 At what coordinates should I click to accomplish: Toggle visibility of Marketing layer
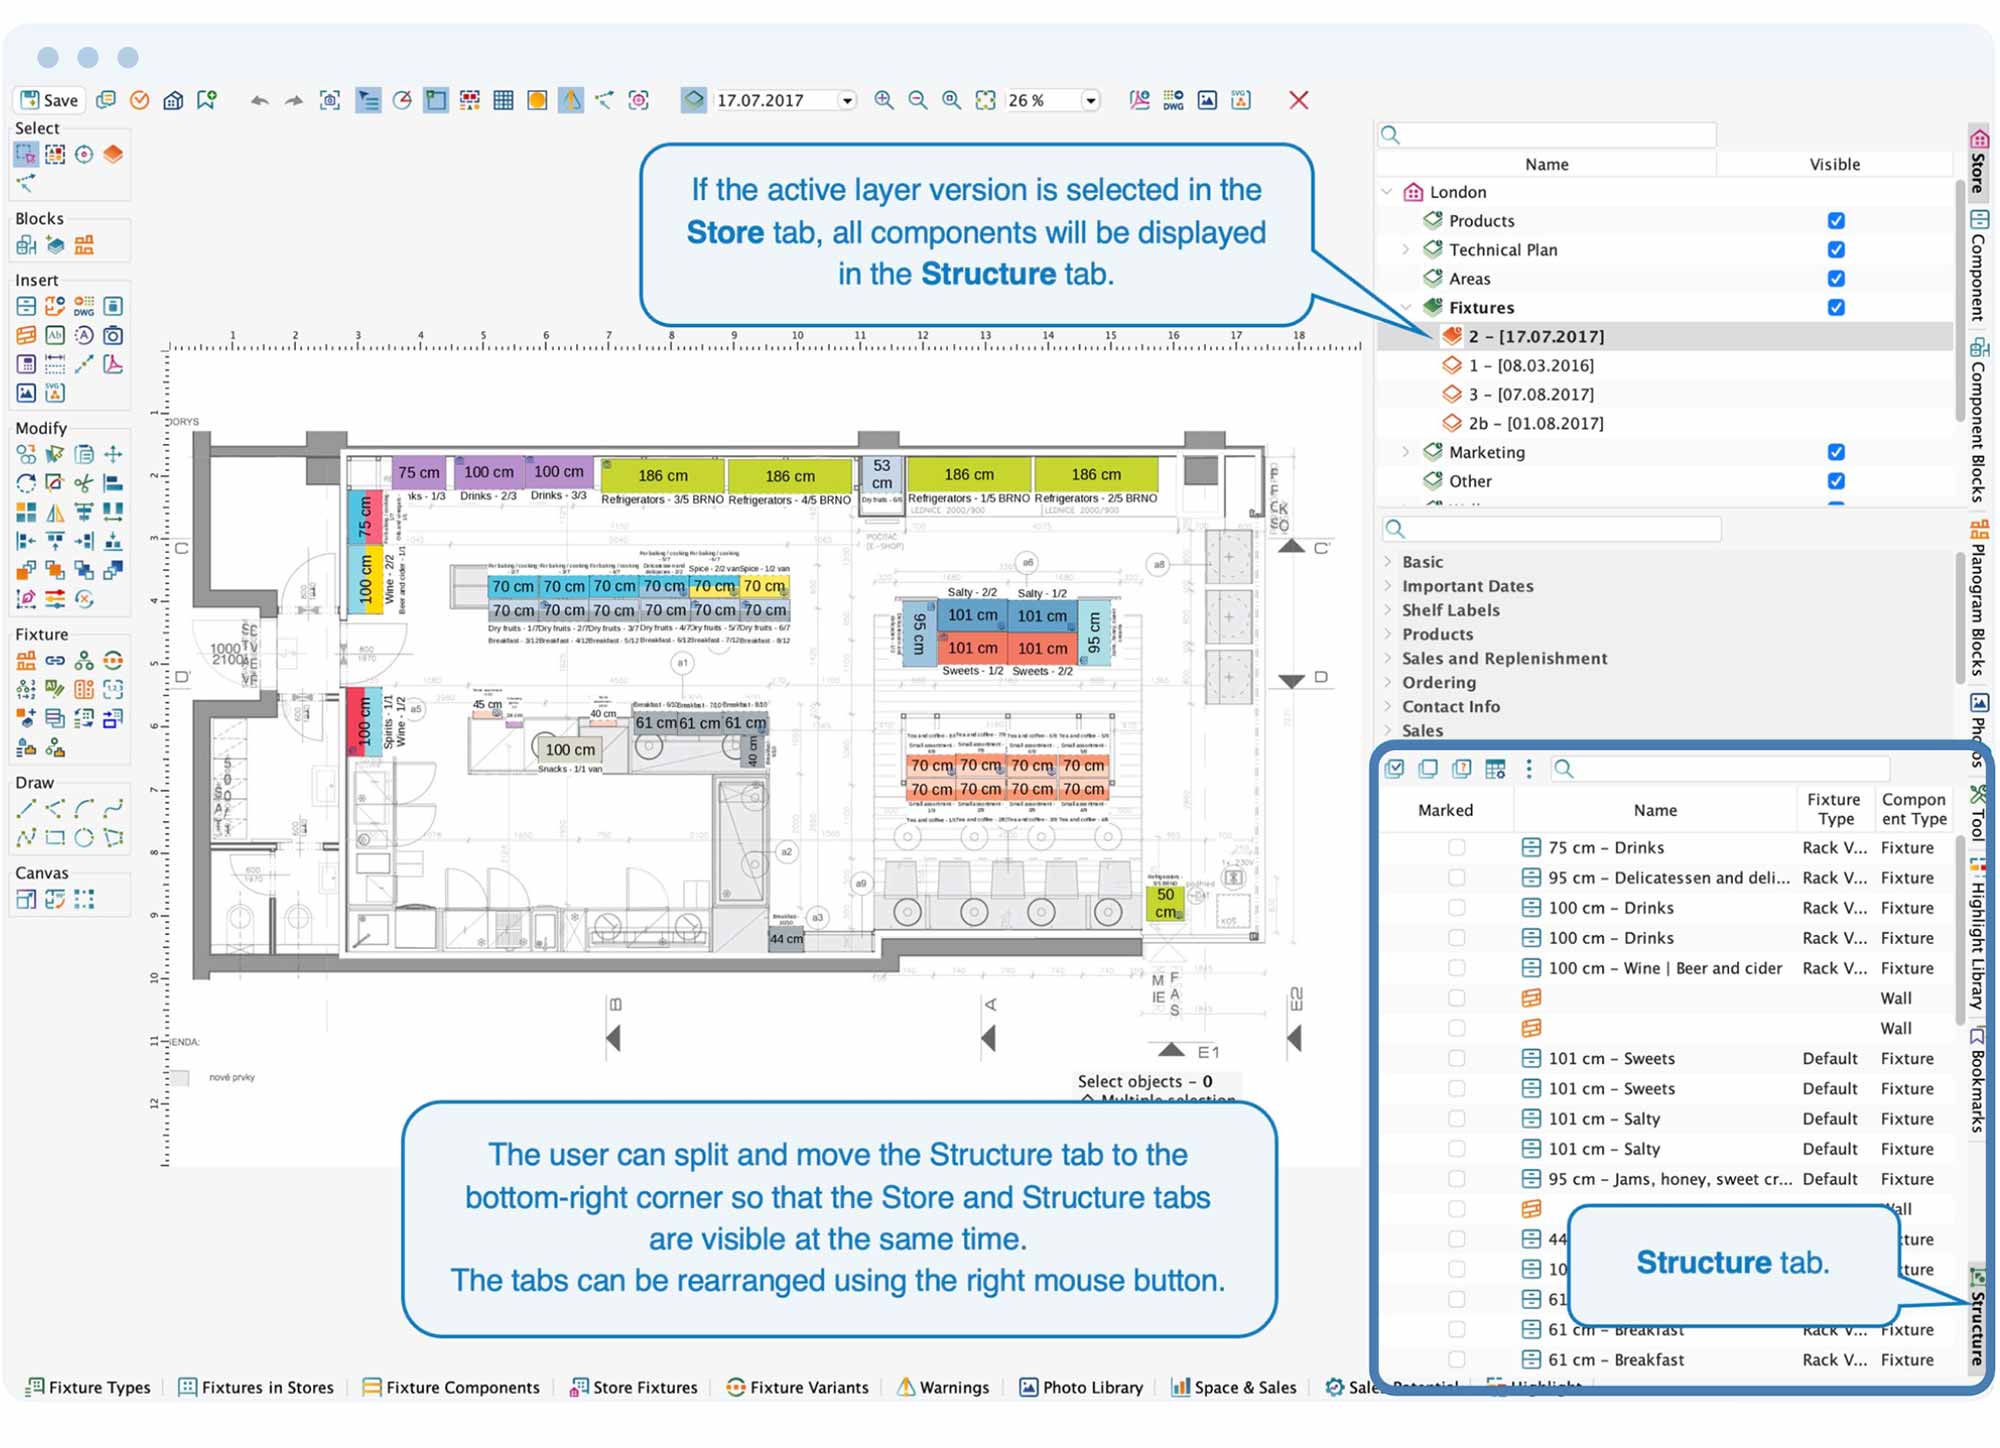pyautogui.click(x=1836, y=452)
